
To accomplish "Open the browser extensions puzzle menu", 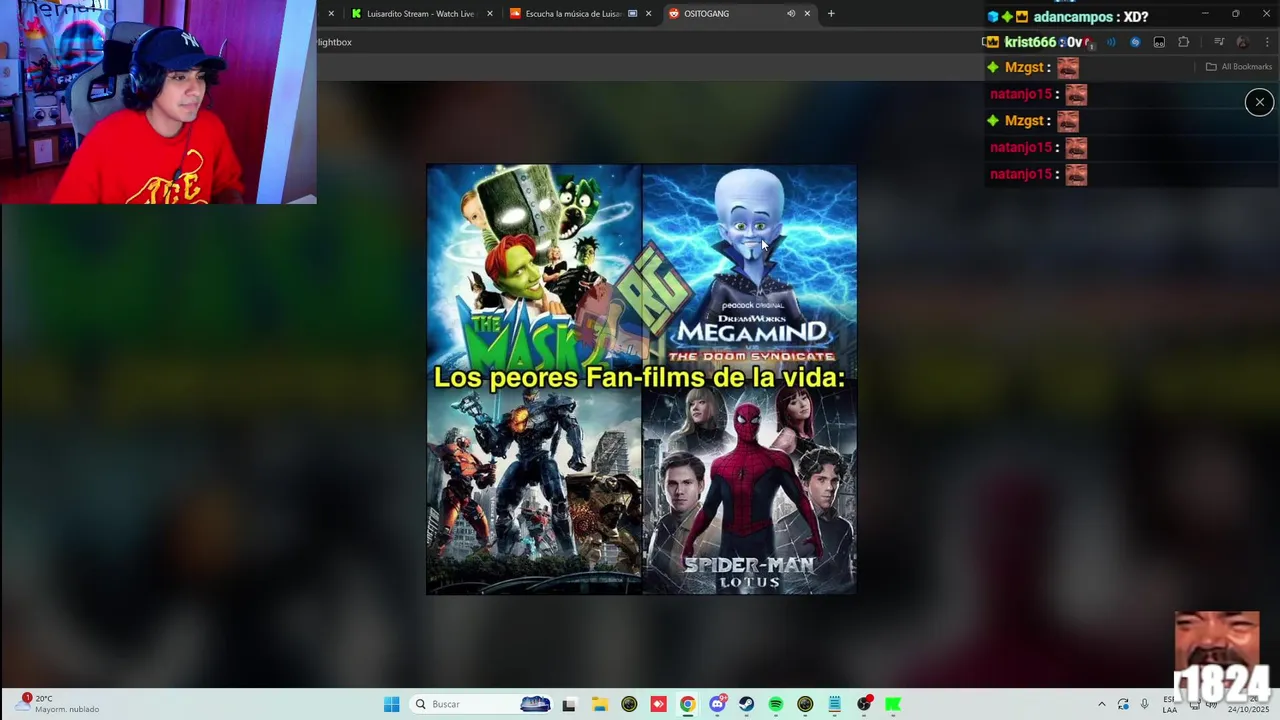I will click(1184, 42).
